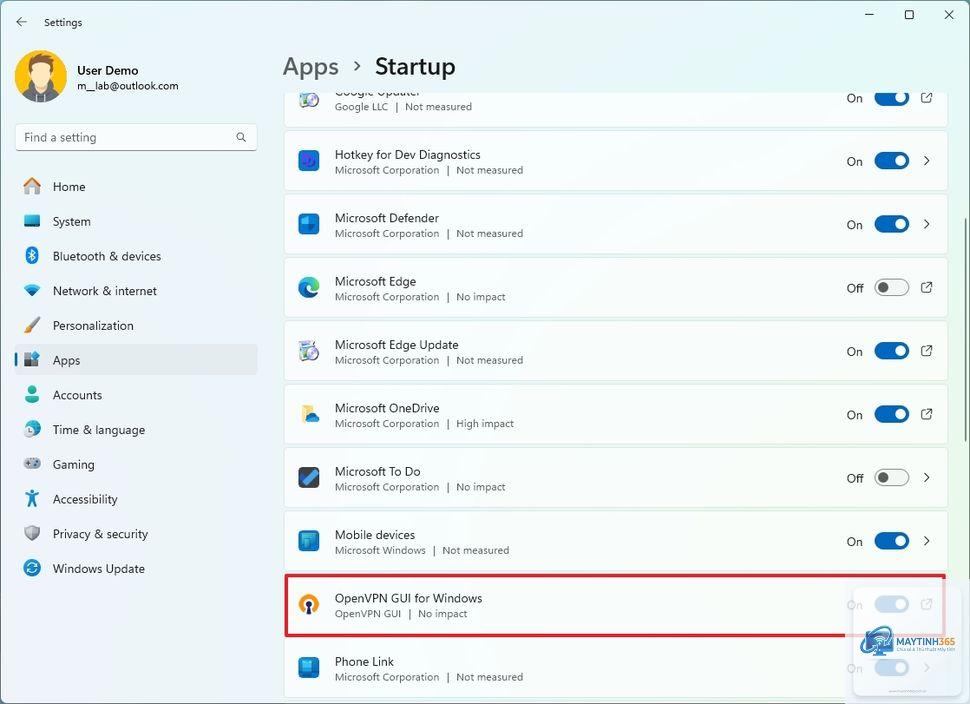Click the search magnifier icon
970x704 pixels.
click(x=241, y=137)
